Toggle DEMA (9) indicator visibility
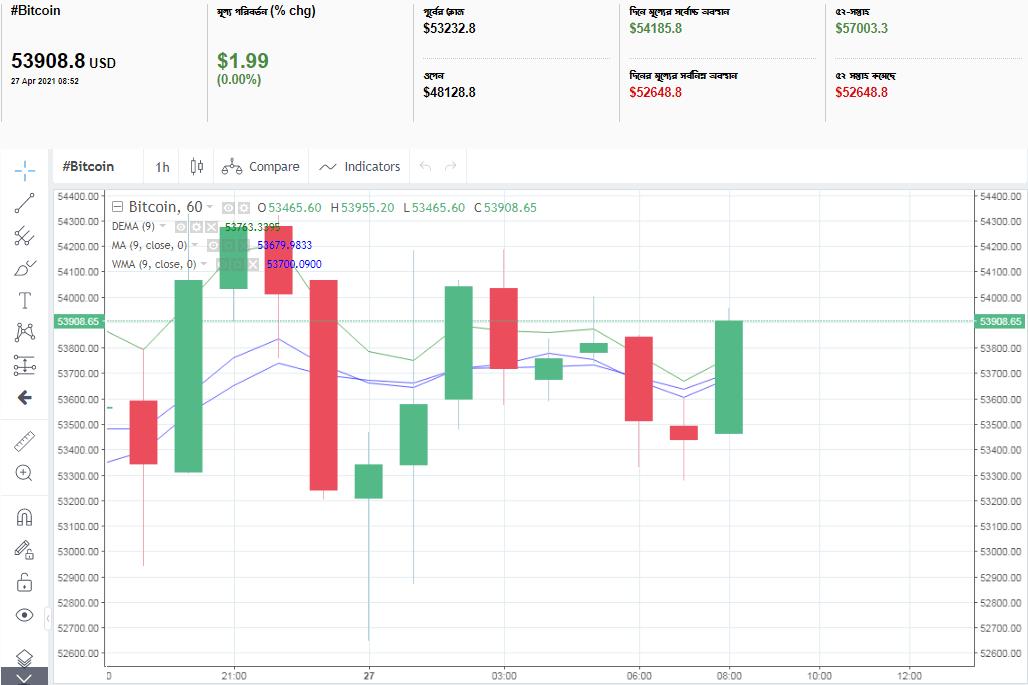This screenshot has height=685, width=1028. pos(181,227)
